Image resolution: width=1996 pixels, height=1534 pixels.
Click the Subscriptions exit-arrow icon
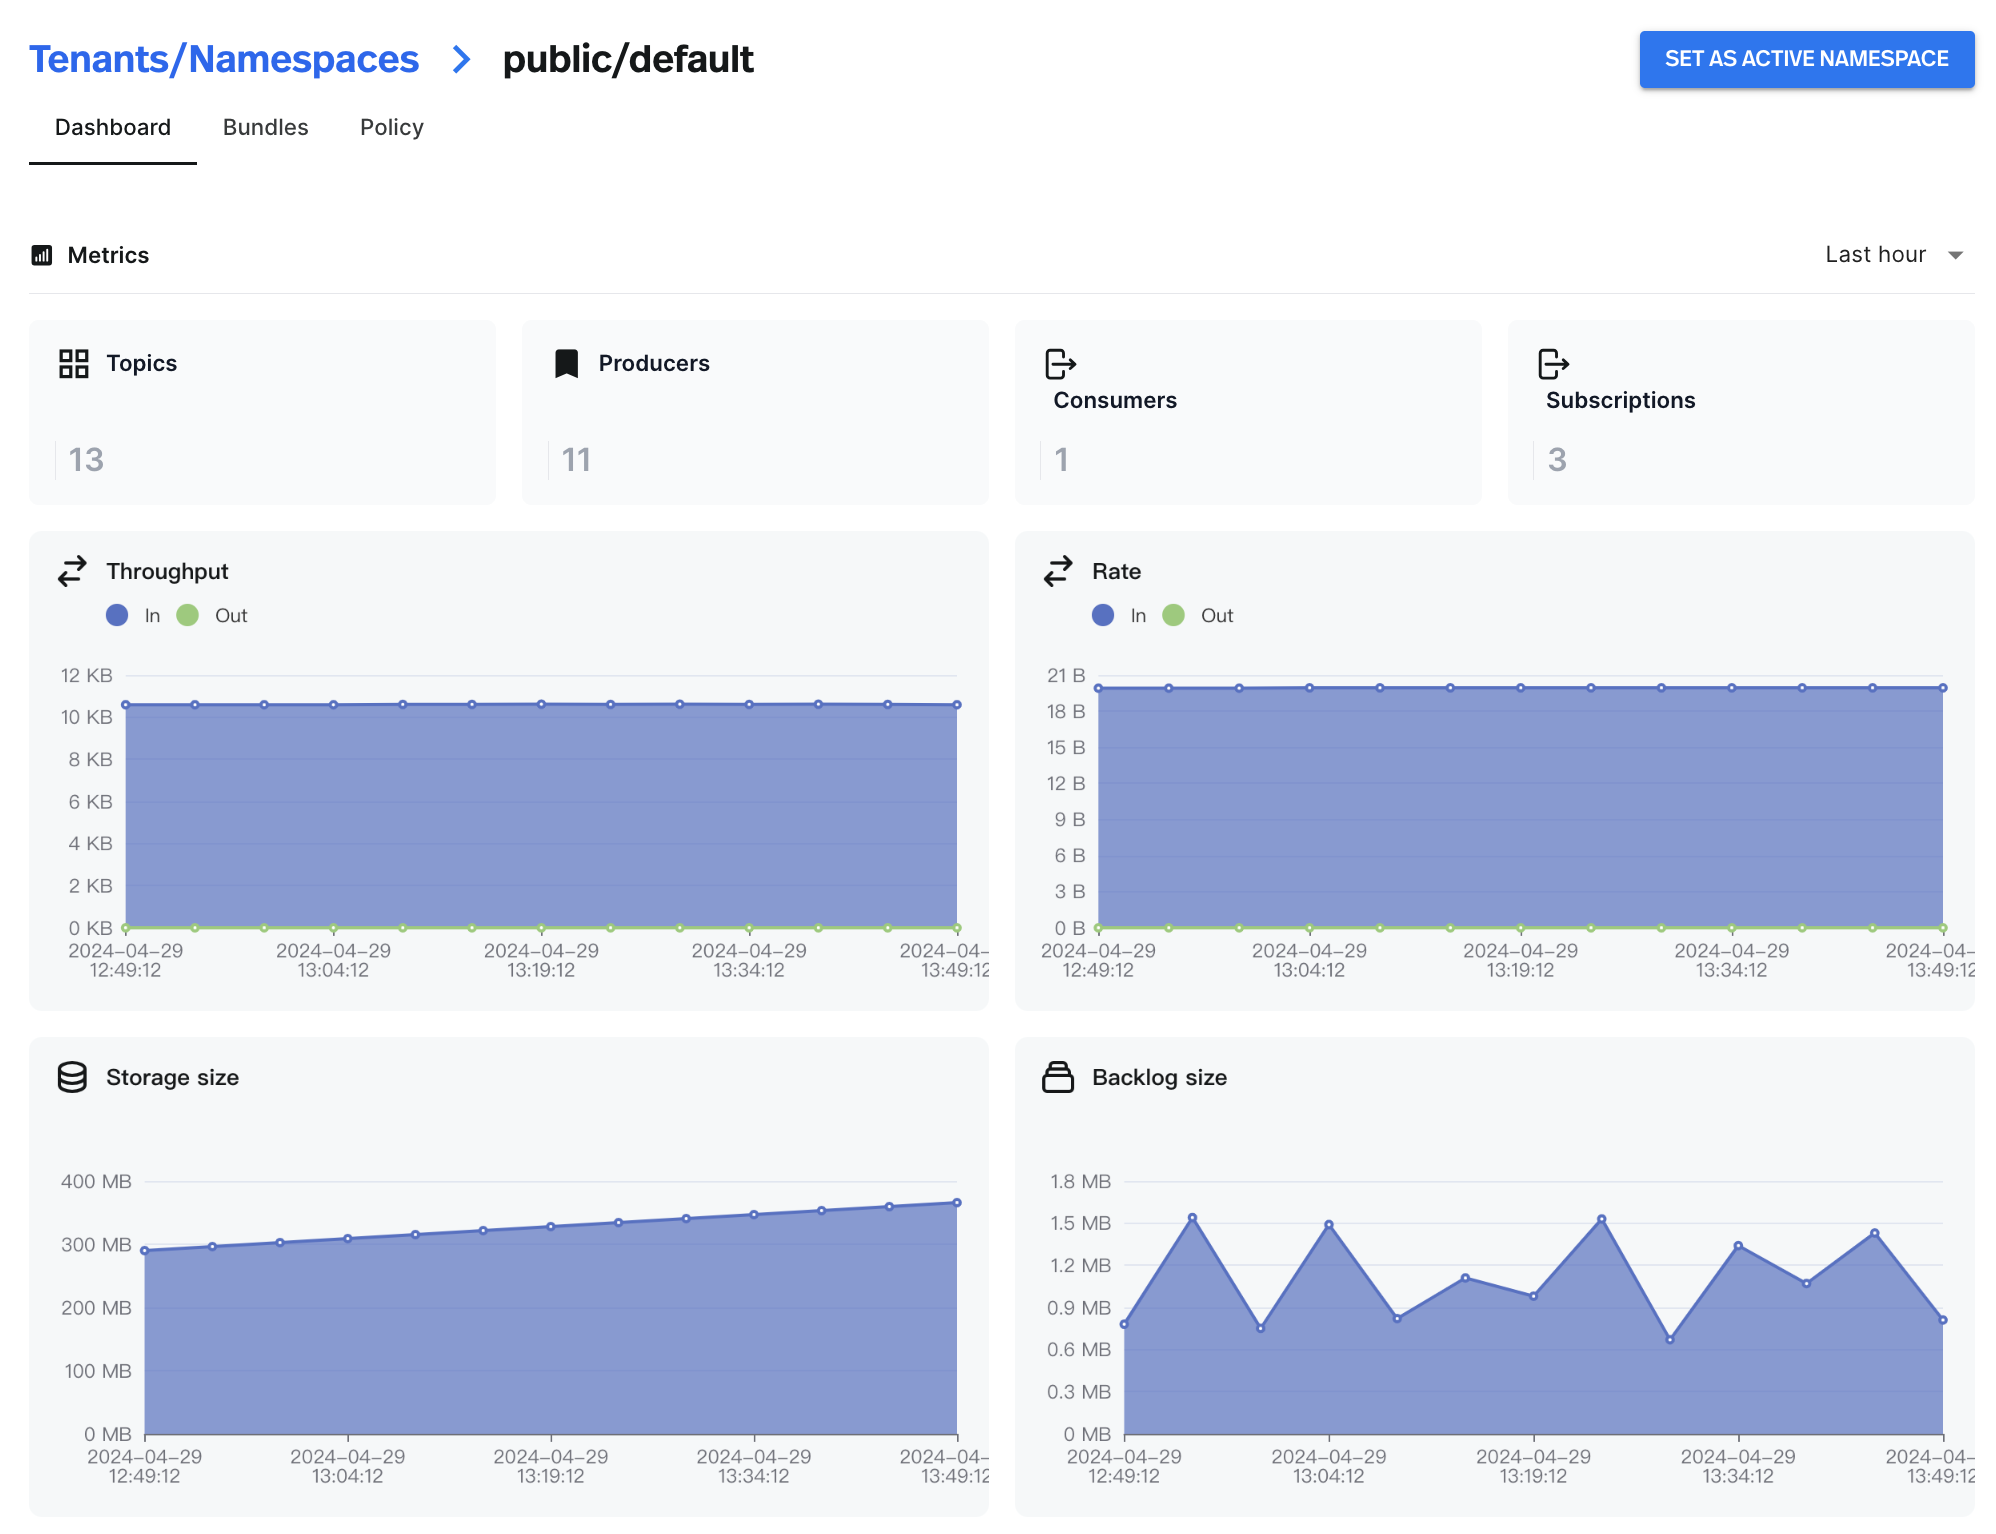(x=1553, y=364)
